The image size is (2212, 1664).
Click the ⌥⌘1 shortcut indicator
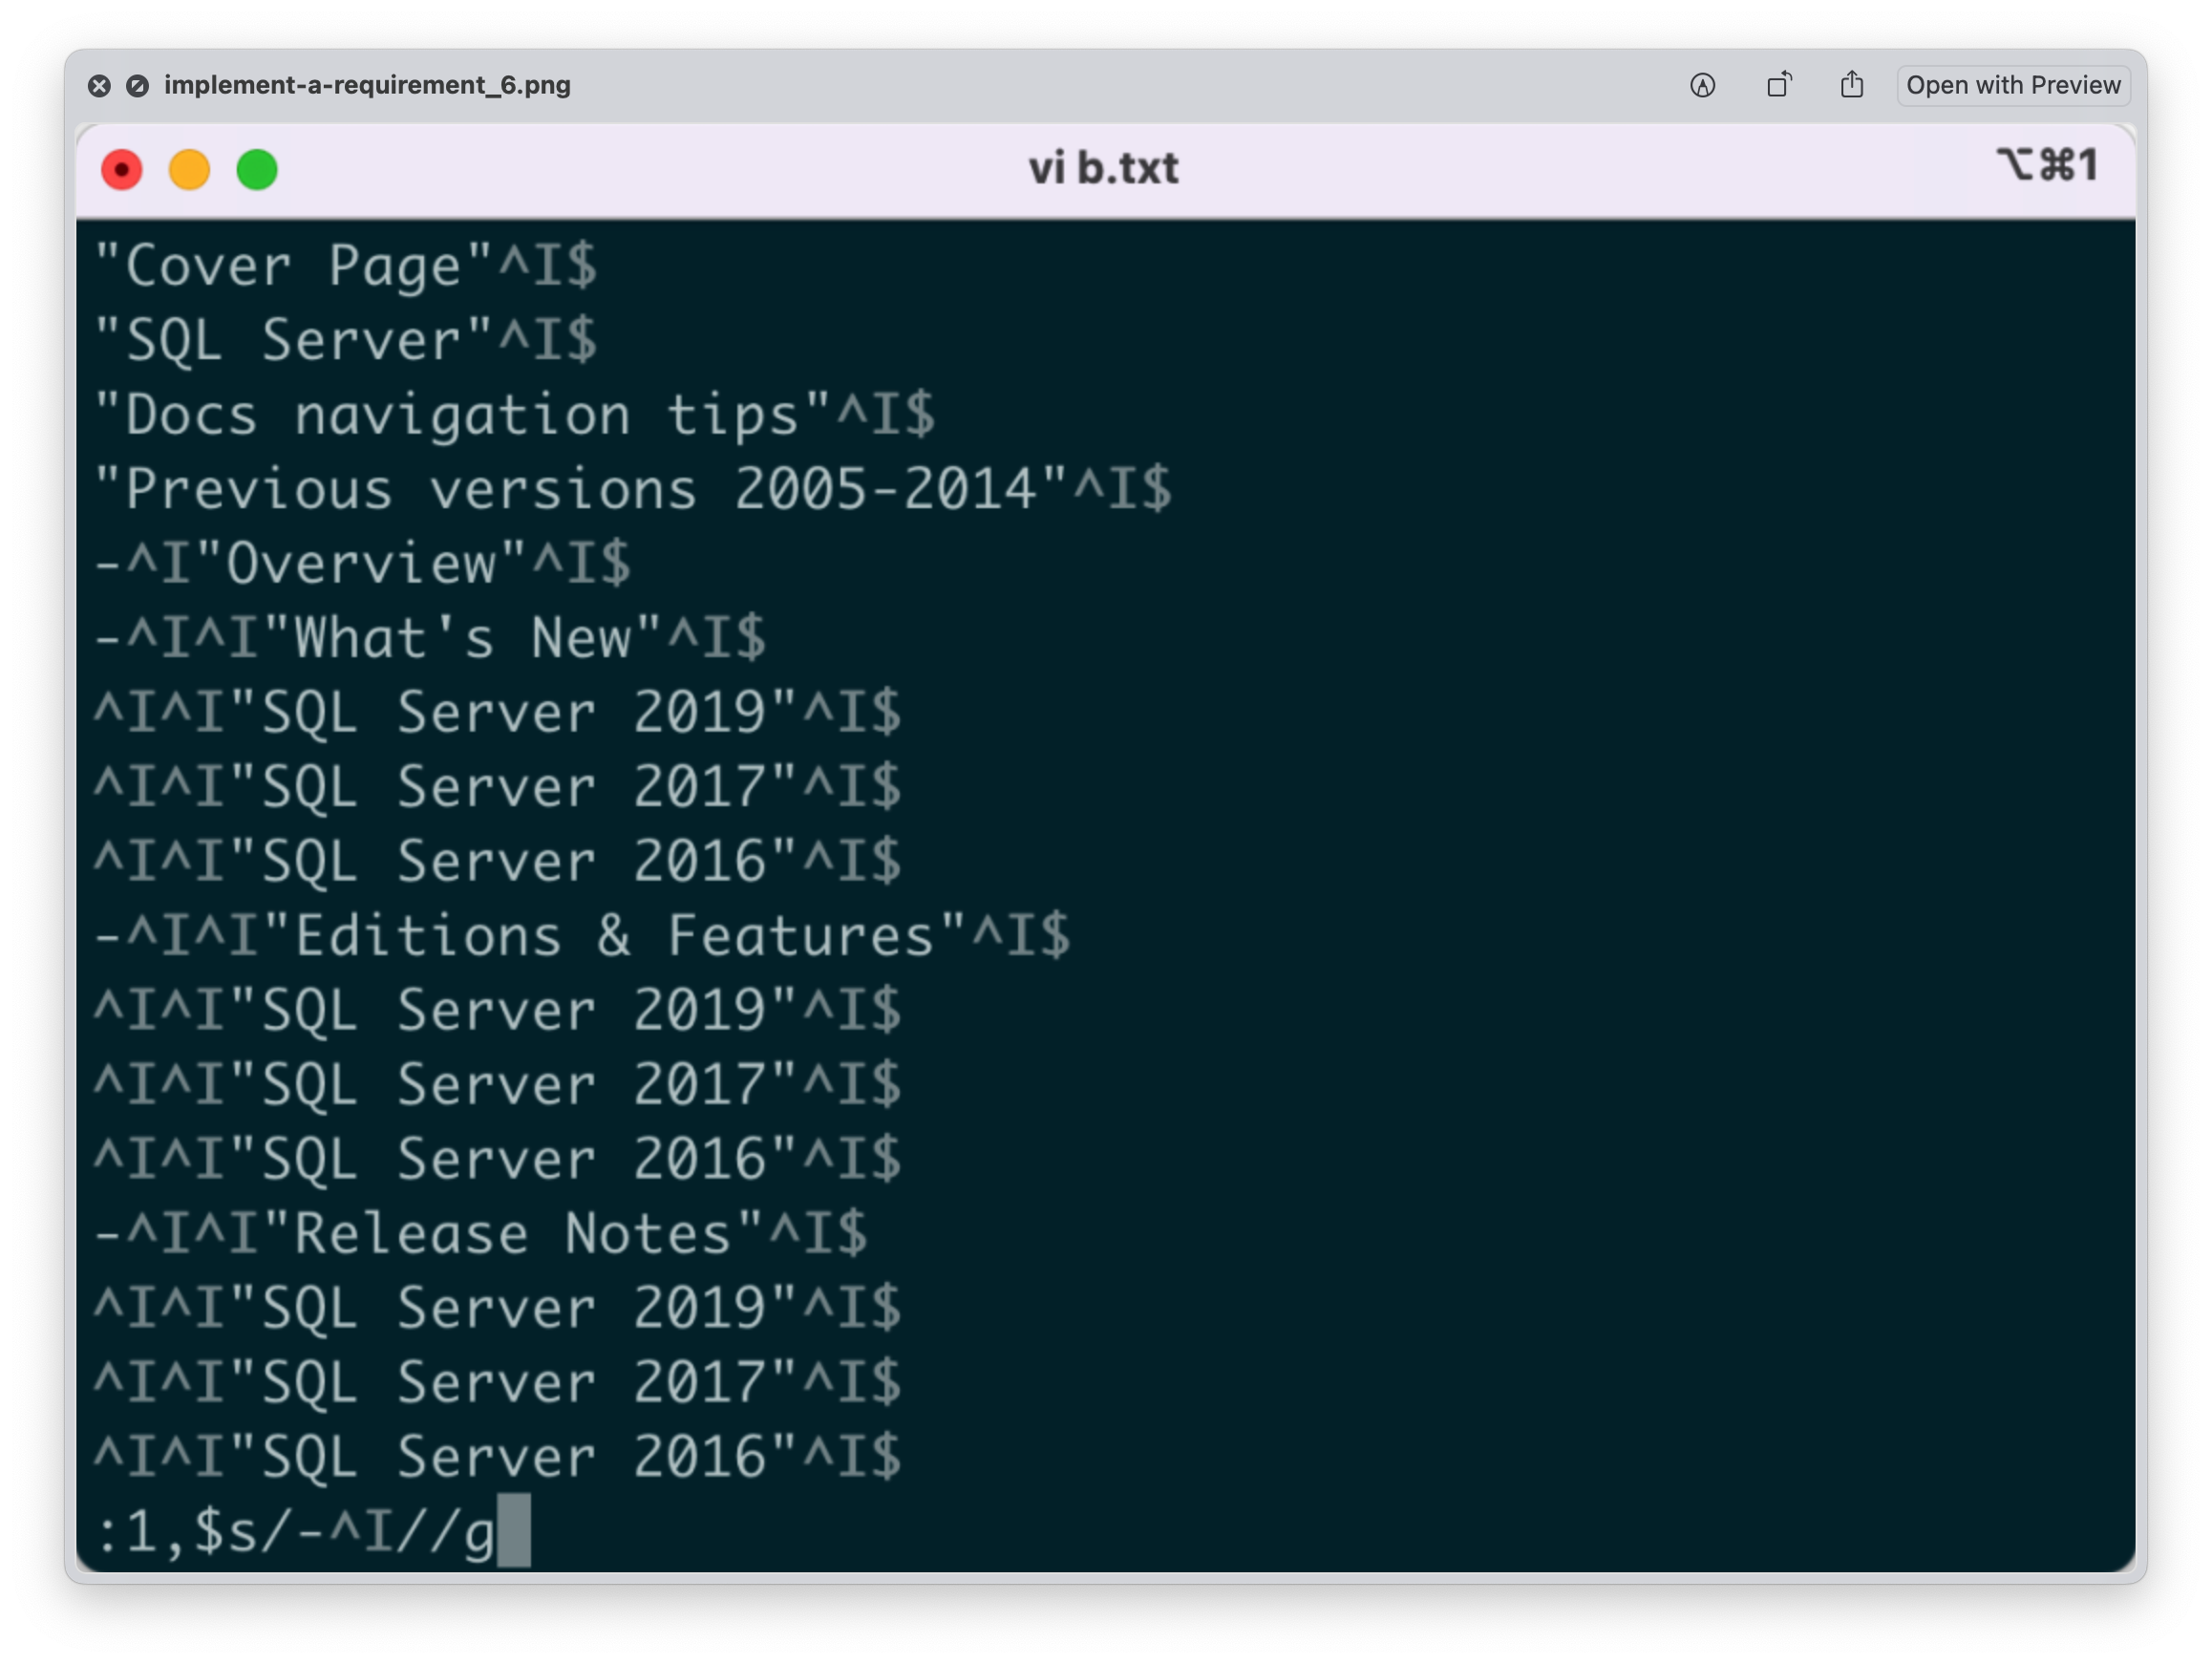pyautogui.click(x=2047, y=165)
